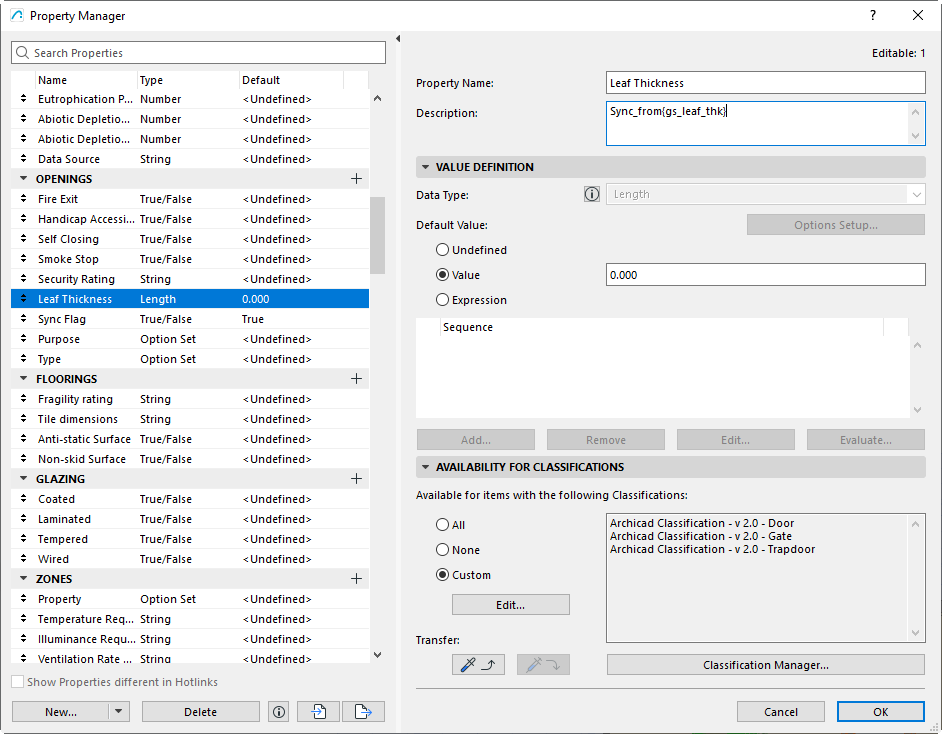The width and height of the screenshot is (942, 734).
Task: Click the Type column header
Action: click(x=188, y=80)
